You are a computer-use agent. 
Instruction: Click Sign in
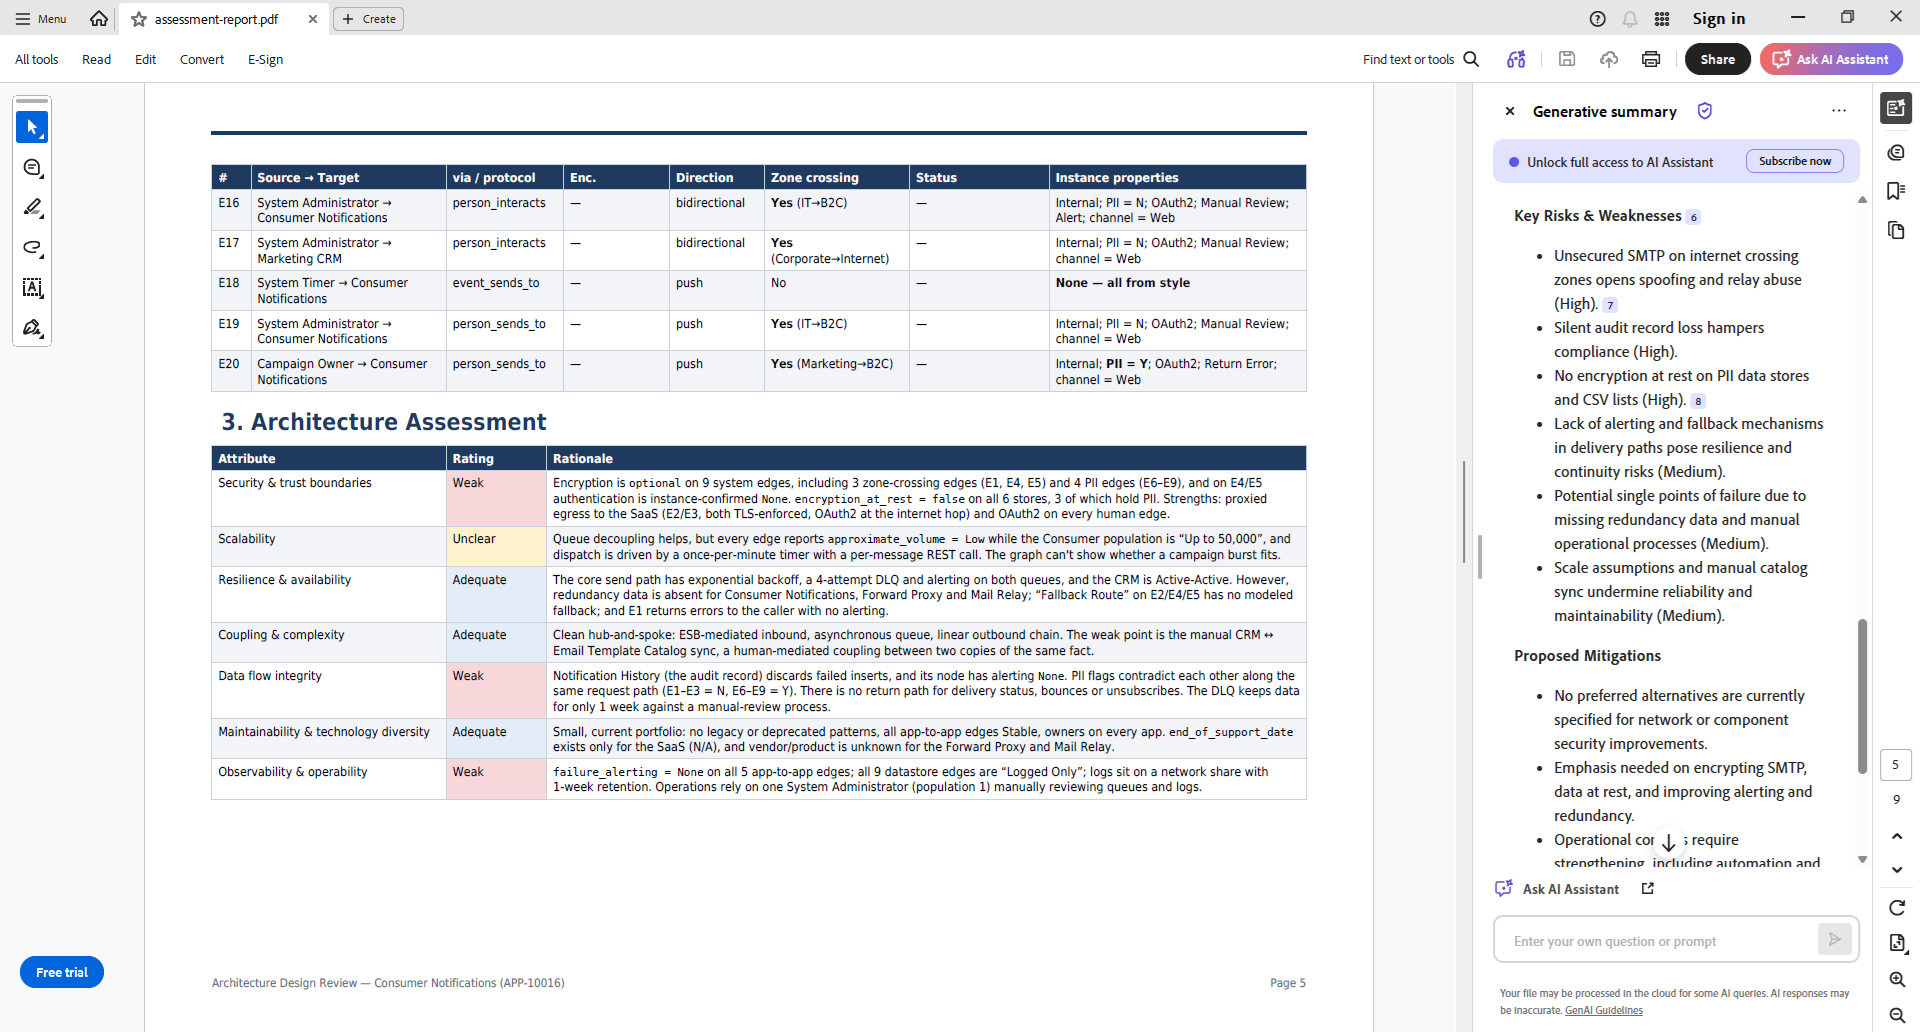click(1718, 19)
